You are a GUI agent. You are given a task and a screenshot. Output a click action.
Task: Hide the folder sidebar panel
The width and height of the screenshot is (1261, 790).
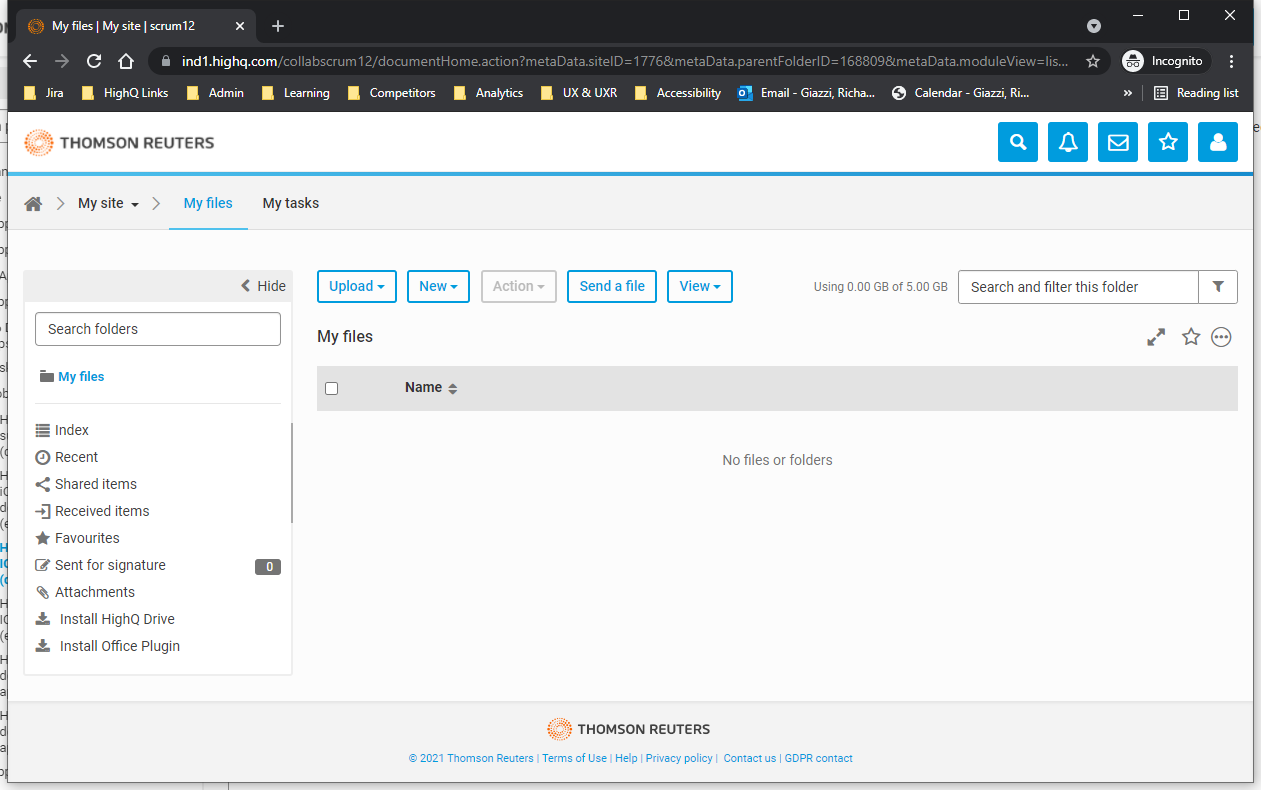click(x=263, y=286)
